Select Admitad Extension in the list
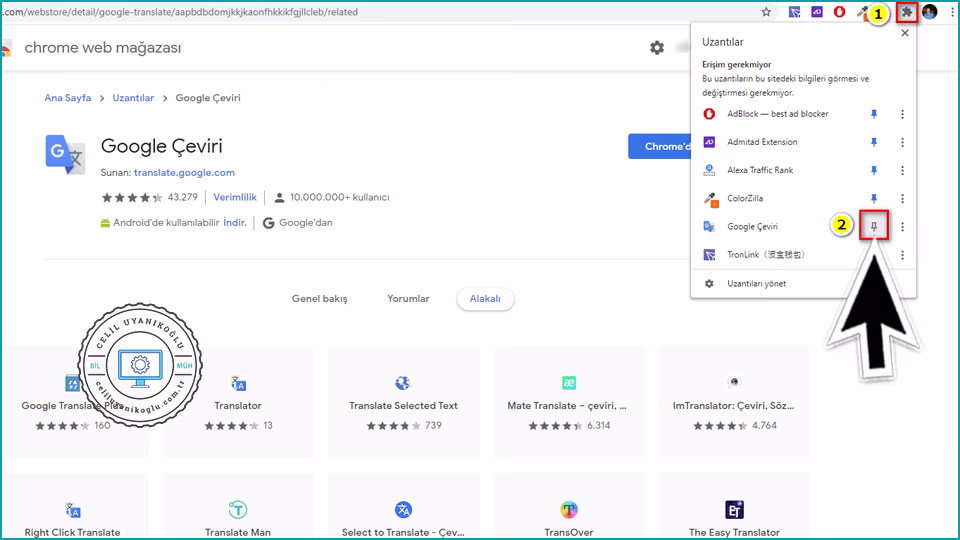This screenshot has height=540, width=960. click(762, 142)
